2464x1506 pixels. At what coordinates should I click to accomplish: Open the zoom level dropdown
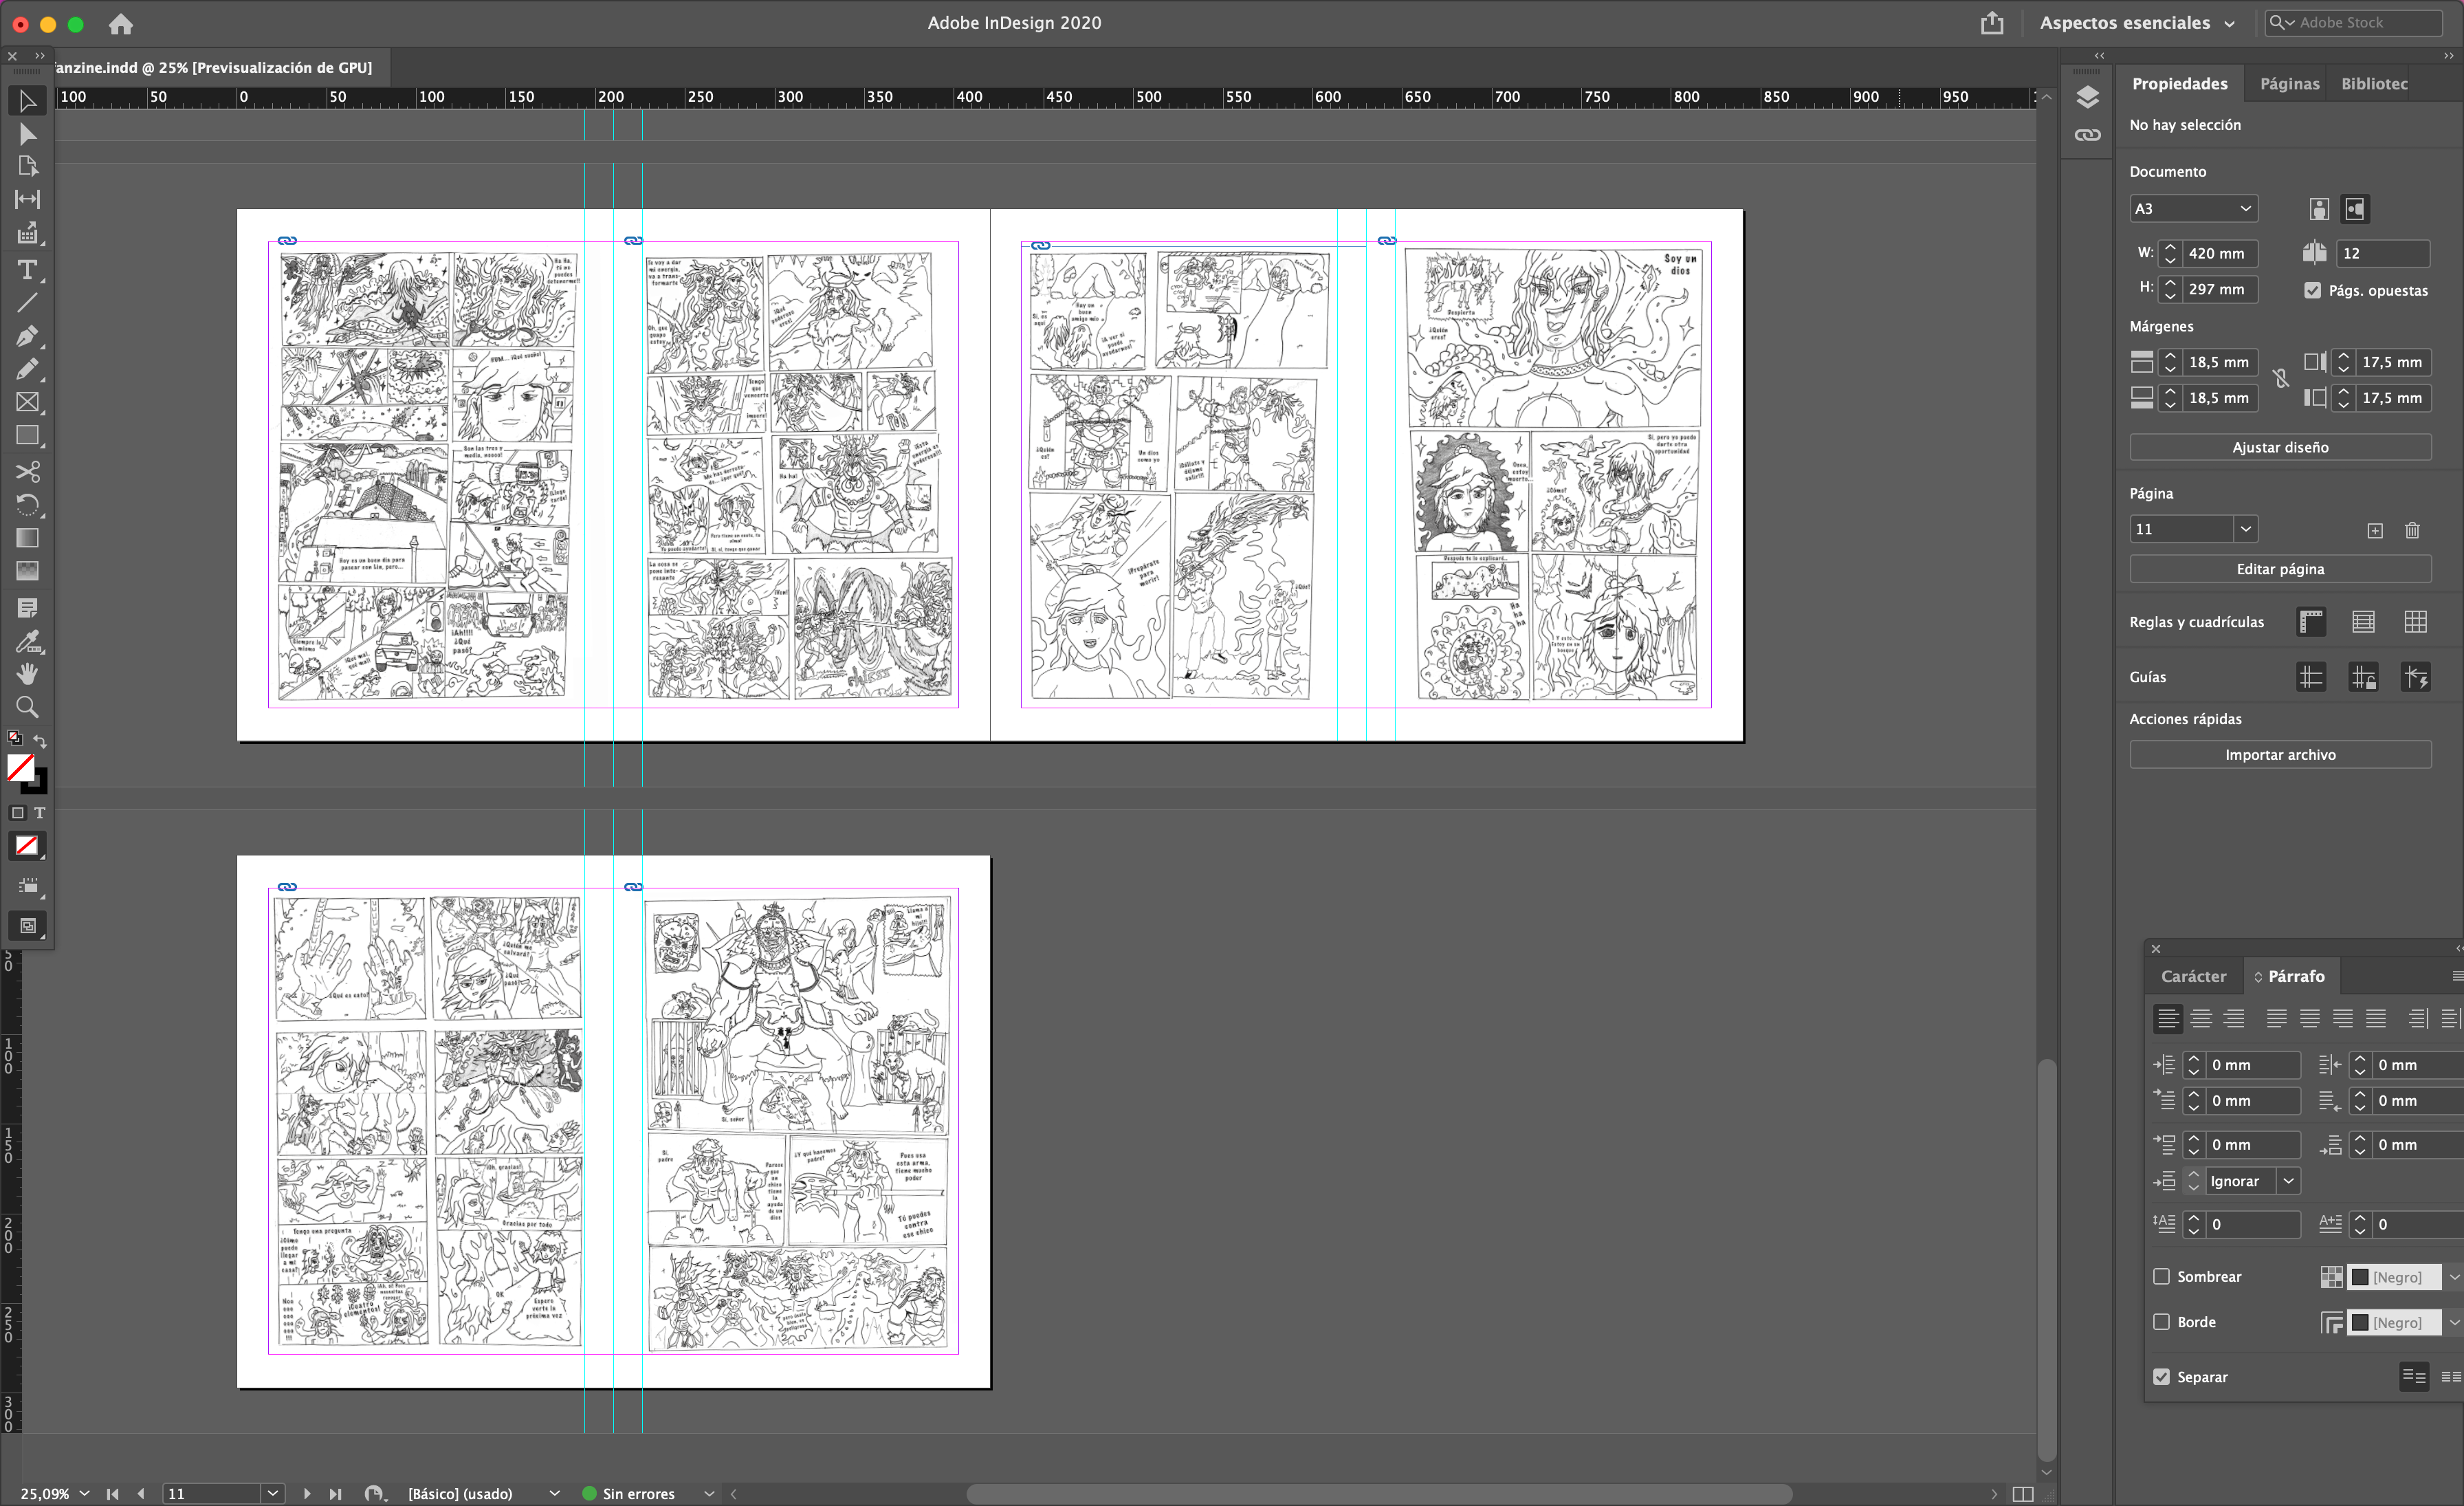[84, 1493]
